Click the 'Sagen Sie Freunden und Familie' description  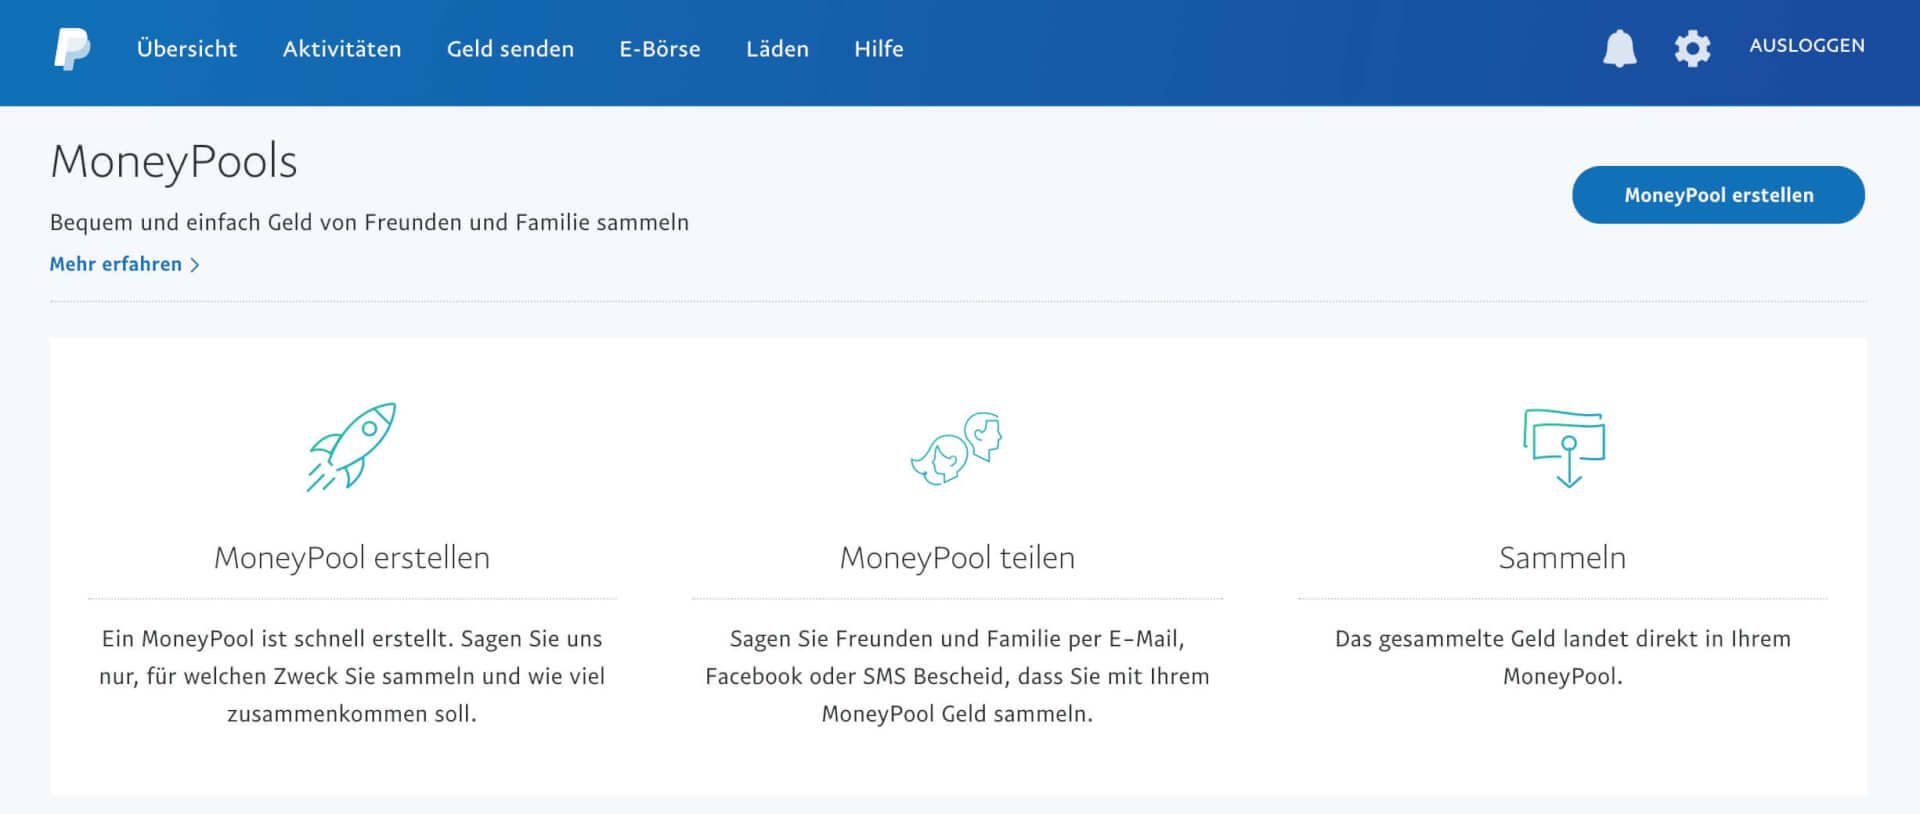click(957, 676)
